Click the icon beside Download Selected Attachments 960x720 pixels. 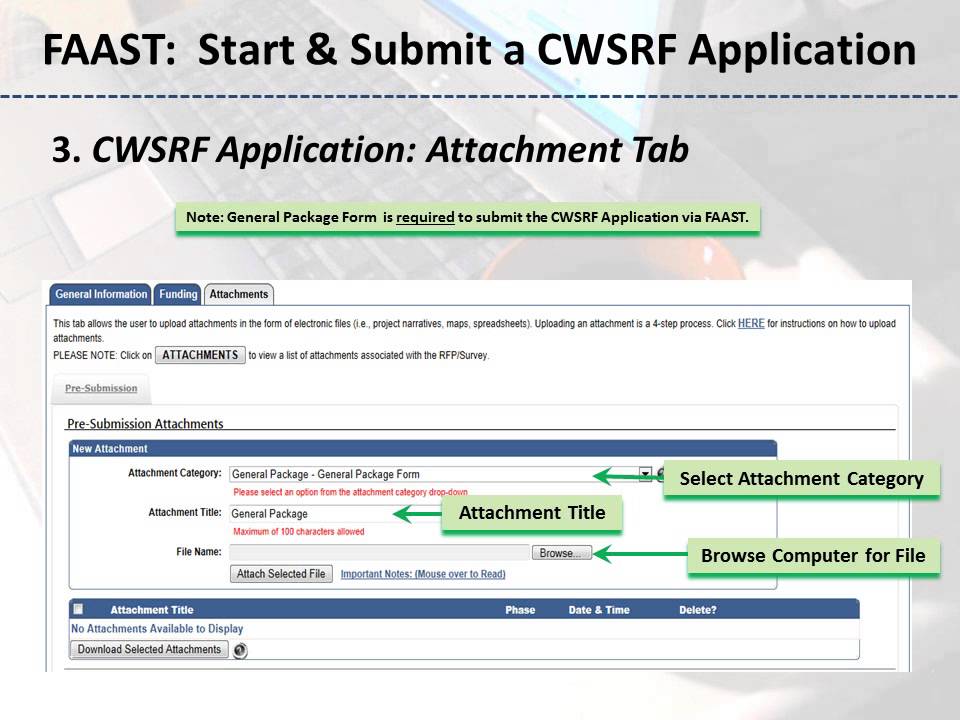pos(240,650)
